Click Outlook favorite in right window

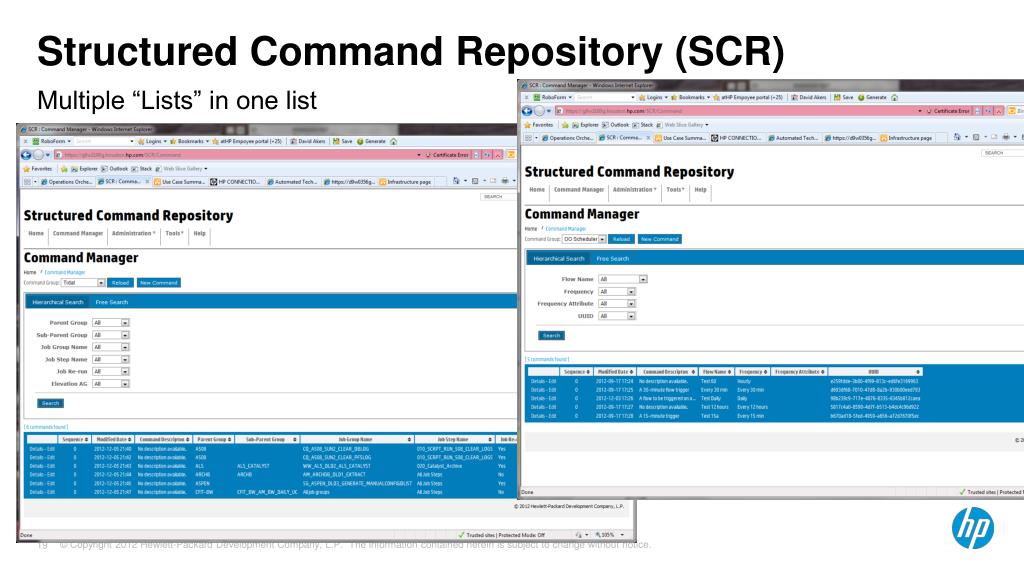pyautogui.click(x=615, y=125)
